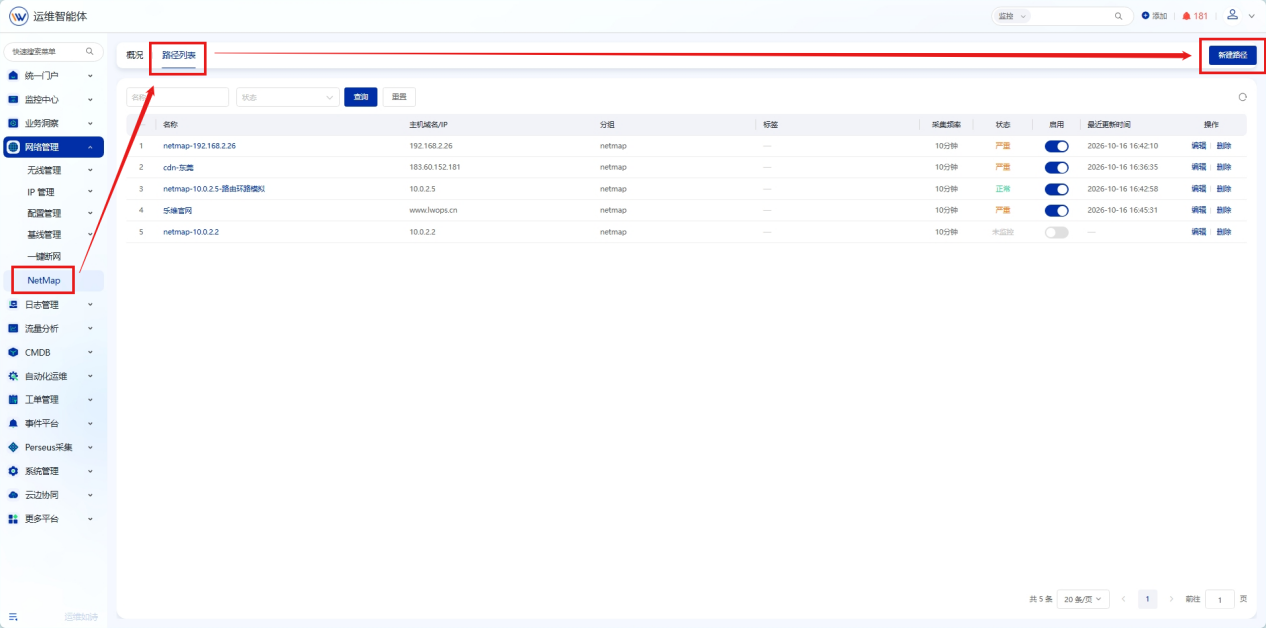Turn off the cdn-东莞 enable switch
Viewport: 1266px width, 628px height.
tap(1056, 168)
